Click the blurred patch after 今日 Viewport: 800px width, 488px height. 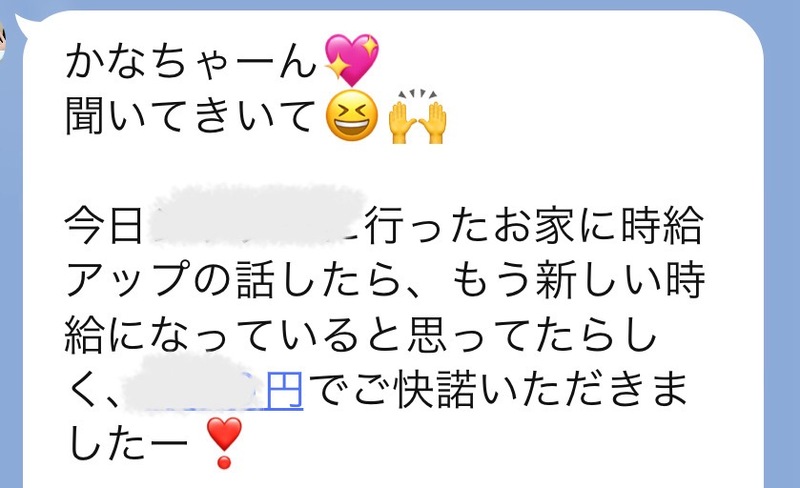tap(257, 216)
